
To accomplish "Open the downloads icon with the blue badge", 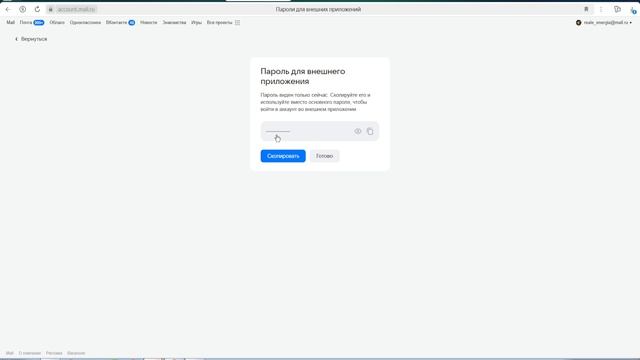I will [633, 10].
